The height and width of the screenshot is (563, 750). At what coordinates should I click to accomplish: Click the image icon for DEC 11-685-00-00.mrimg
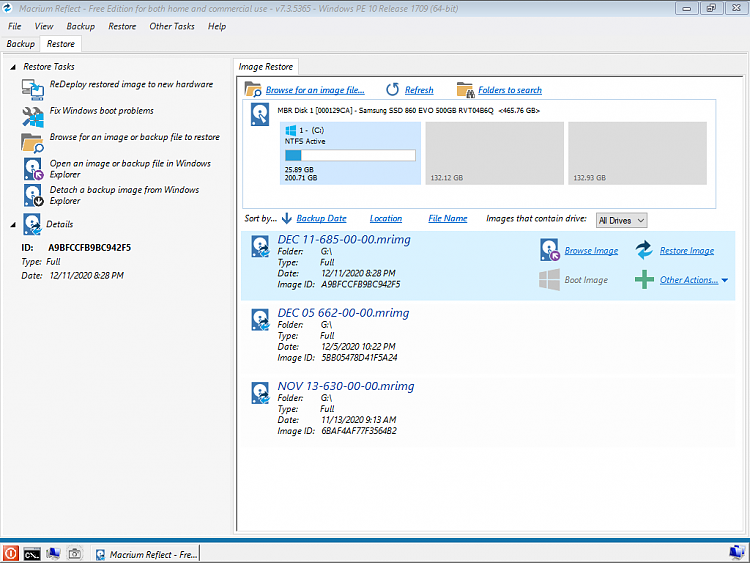click(261, 247)
